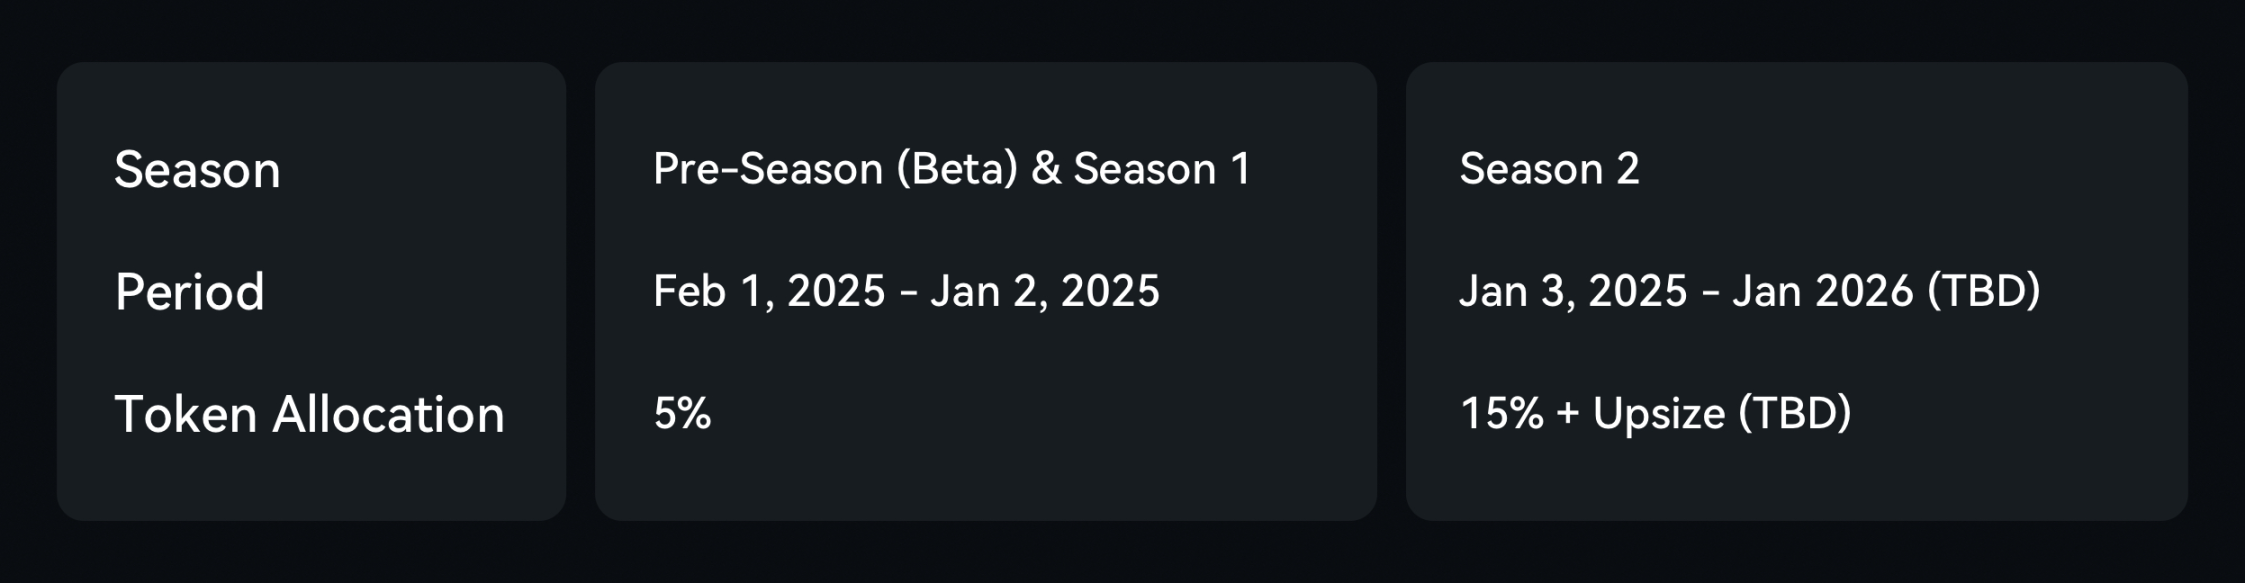2245x583 pixels.
Task: Click the "Jan 2, 2025" end date
Action: tap(1044, 292)
